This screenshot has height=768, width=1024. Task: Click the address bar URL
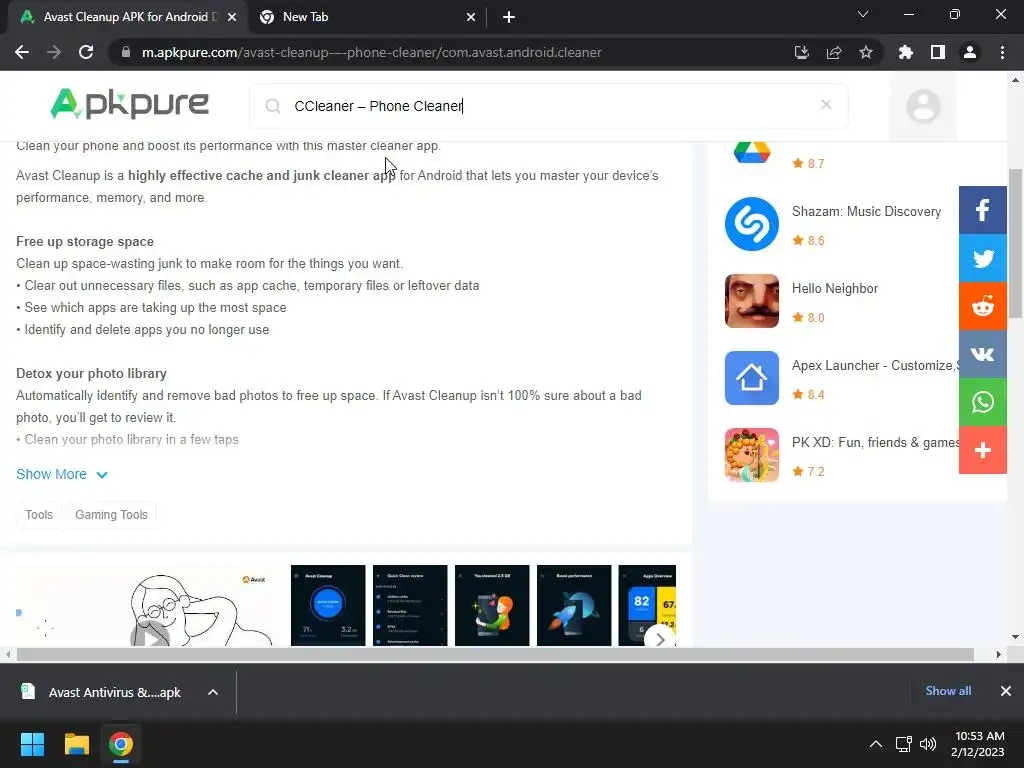pyautogui.click(x=372, y=52)
